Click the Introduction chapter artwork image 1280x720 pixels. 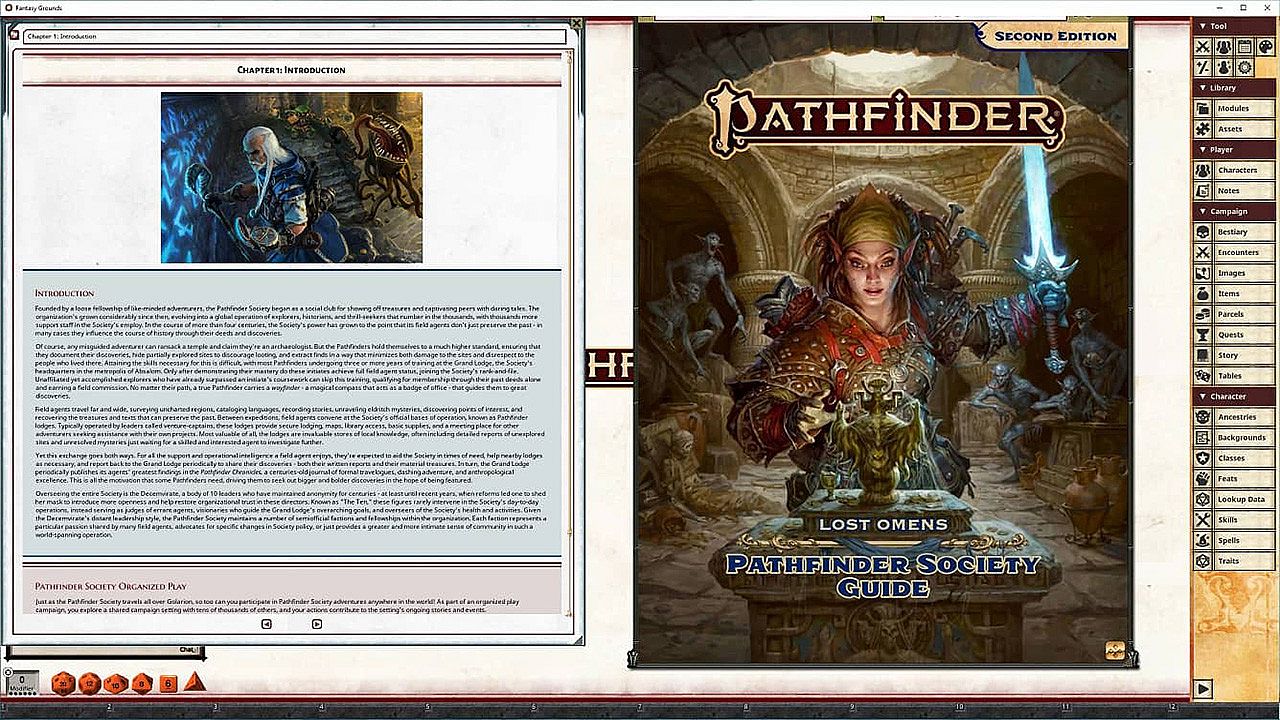click(291, 178)
